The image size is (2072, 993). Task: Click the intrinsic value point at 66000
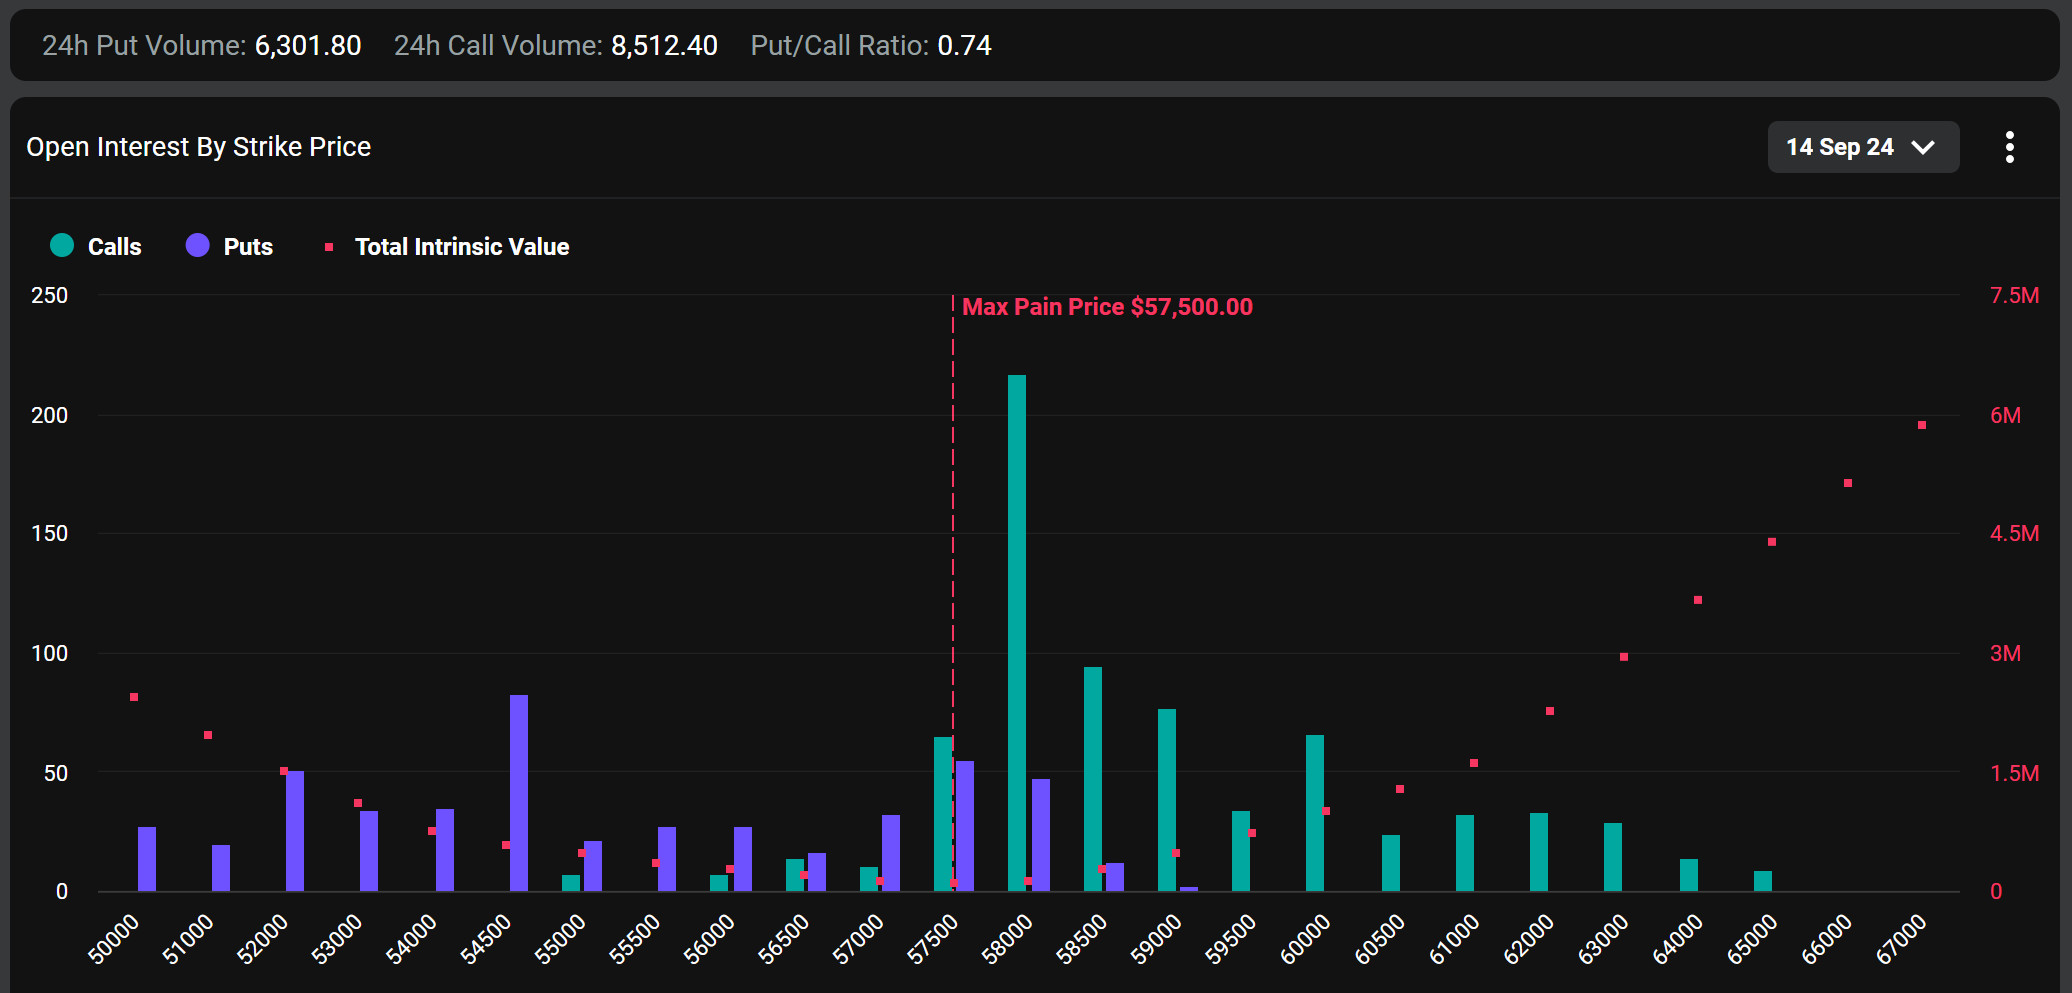tap(1848, 483)
